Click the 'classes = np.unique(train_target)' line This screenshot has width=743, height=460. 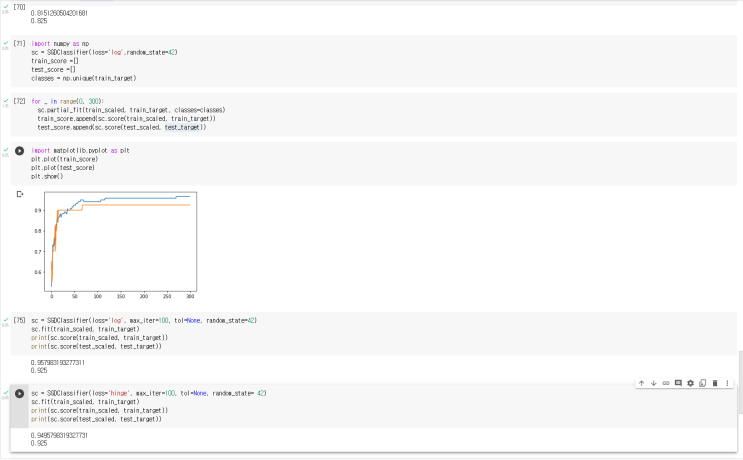(x=84, y=78)
